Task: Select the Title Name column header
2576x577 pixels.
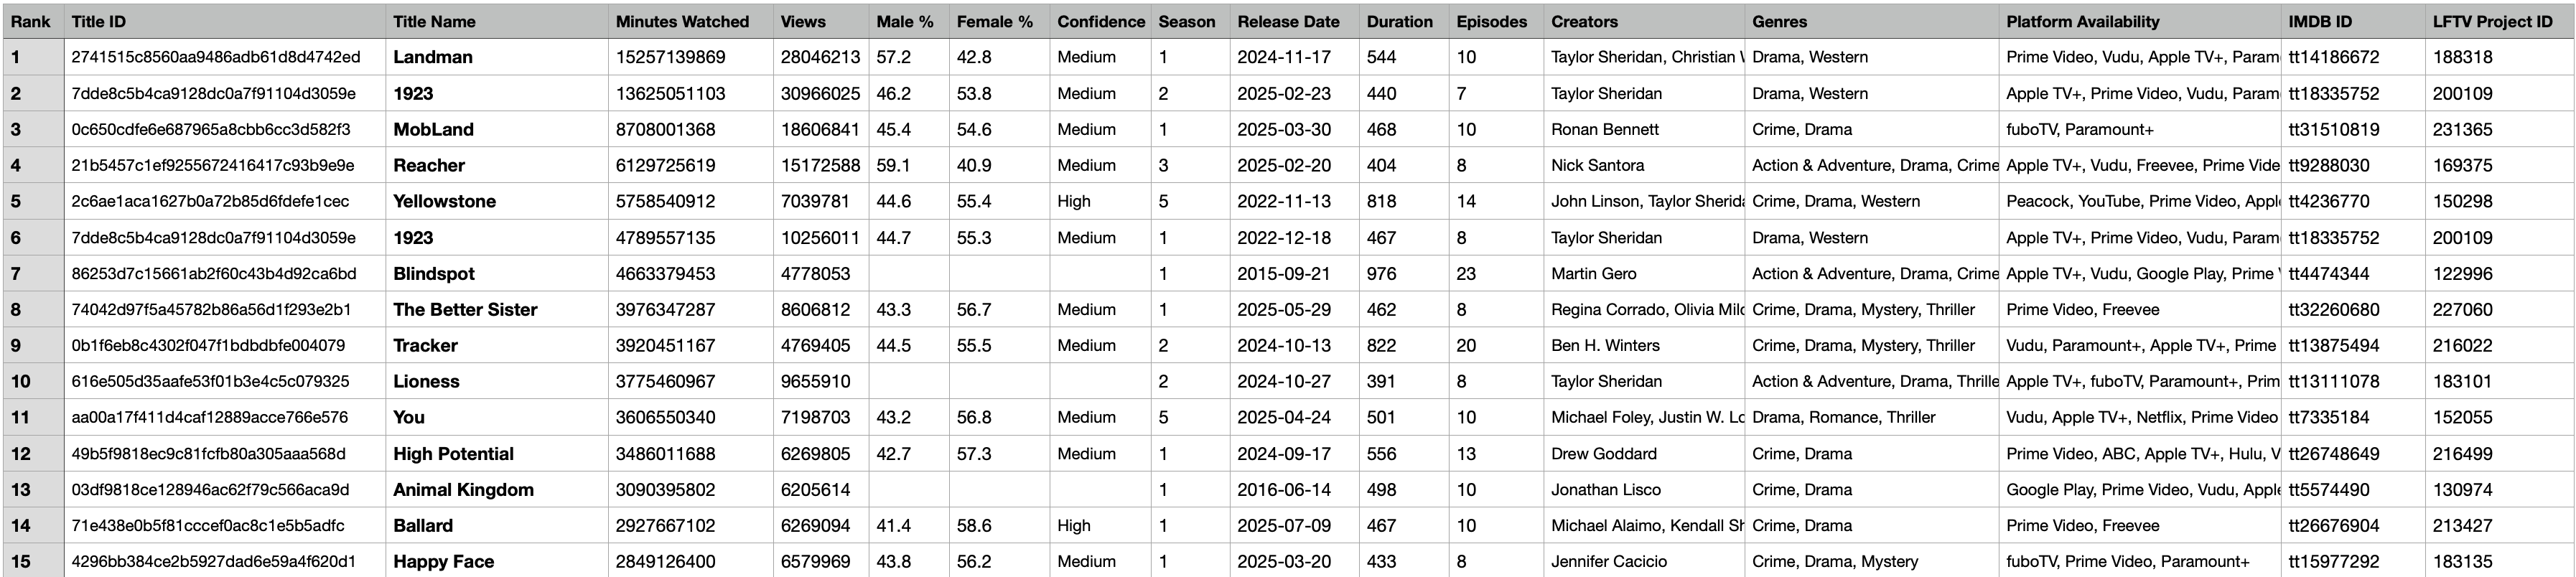Action: tap(434, 21)
